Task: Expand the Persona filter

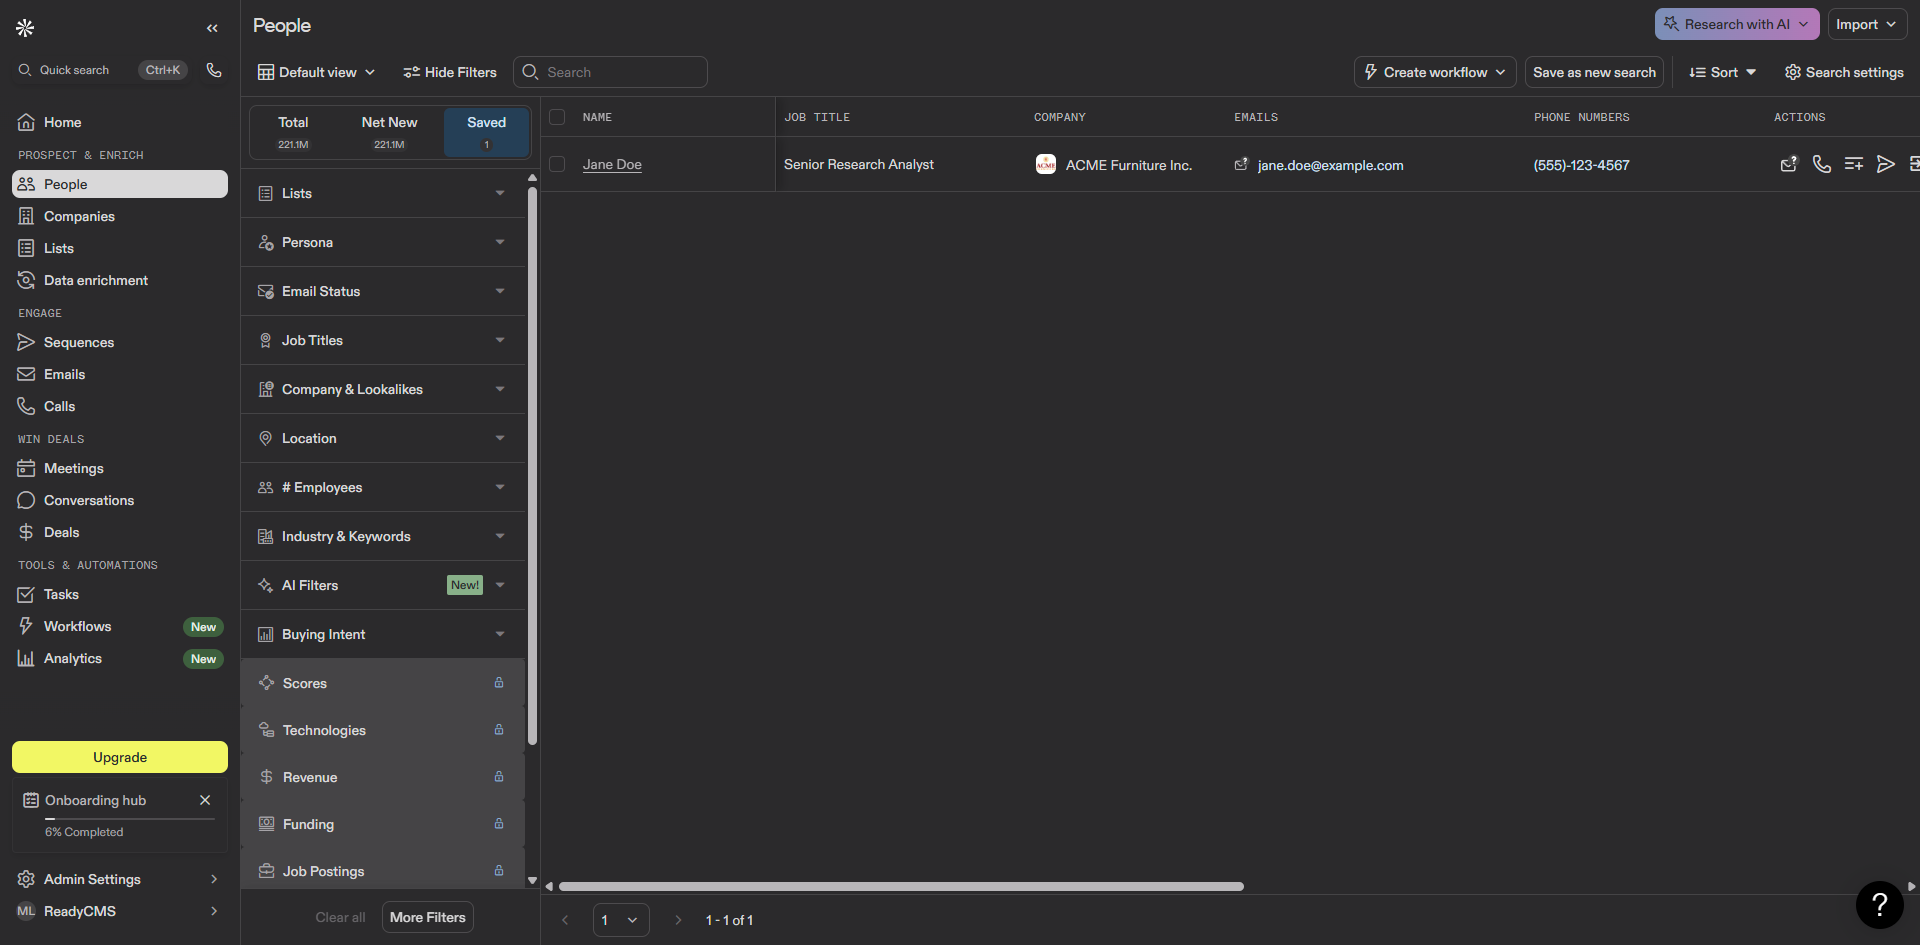Action: [x=383, y=242]
